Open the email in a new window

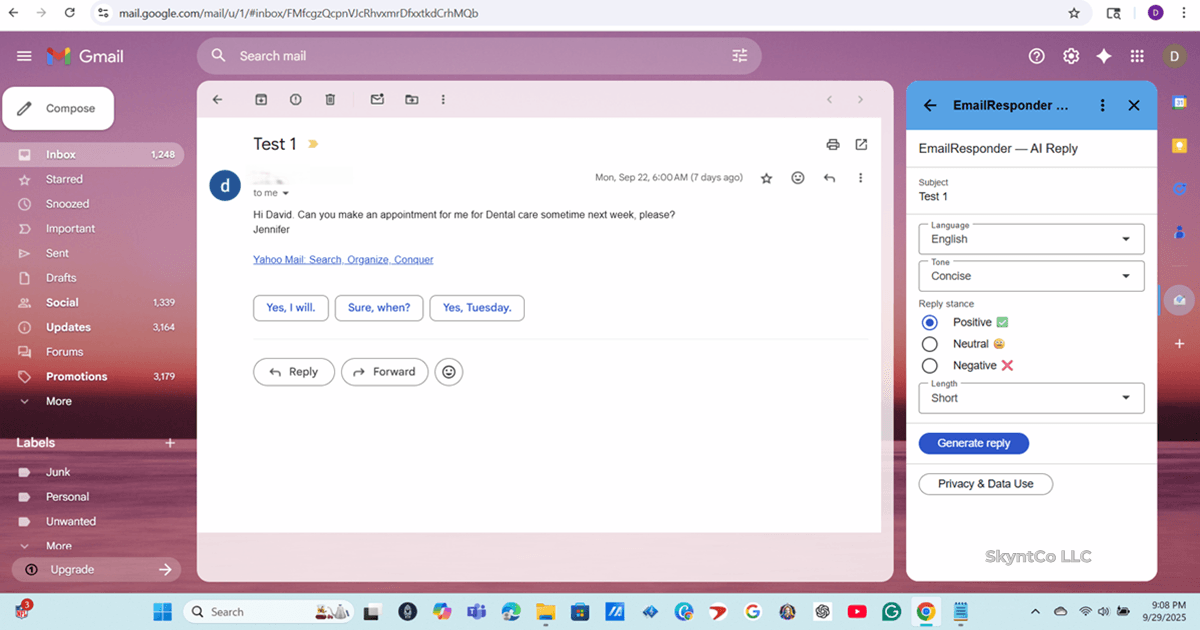[x=861, y=144]
